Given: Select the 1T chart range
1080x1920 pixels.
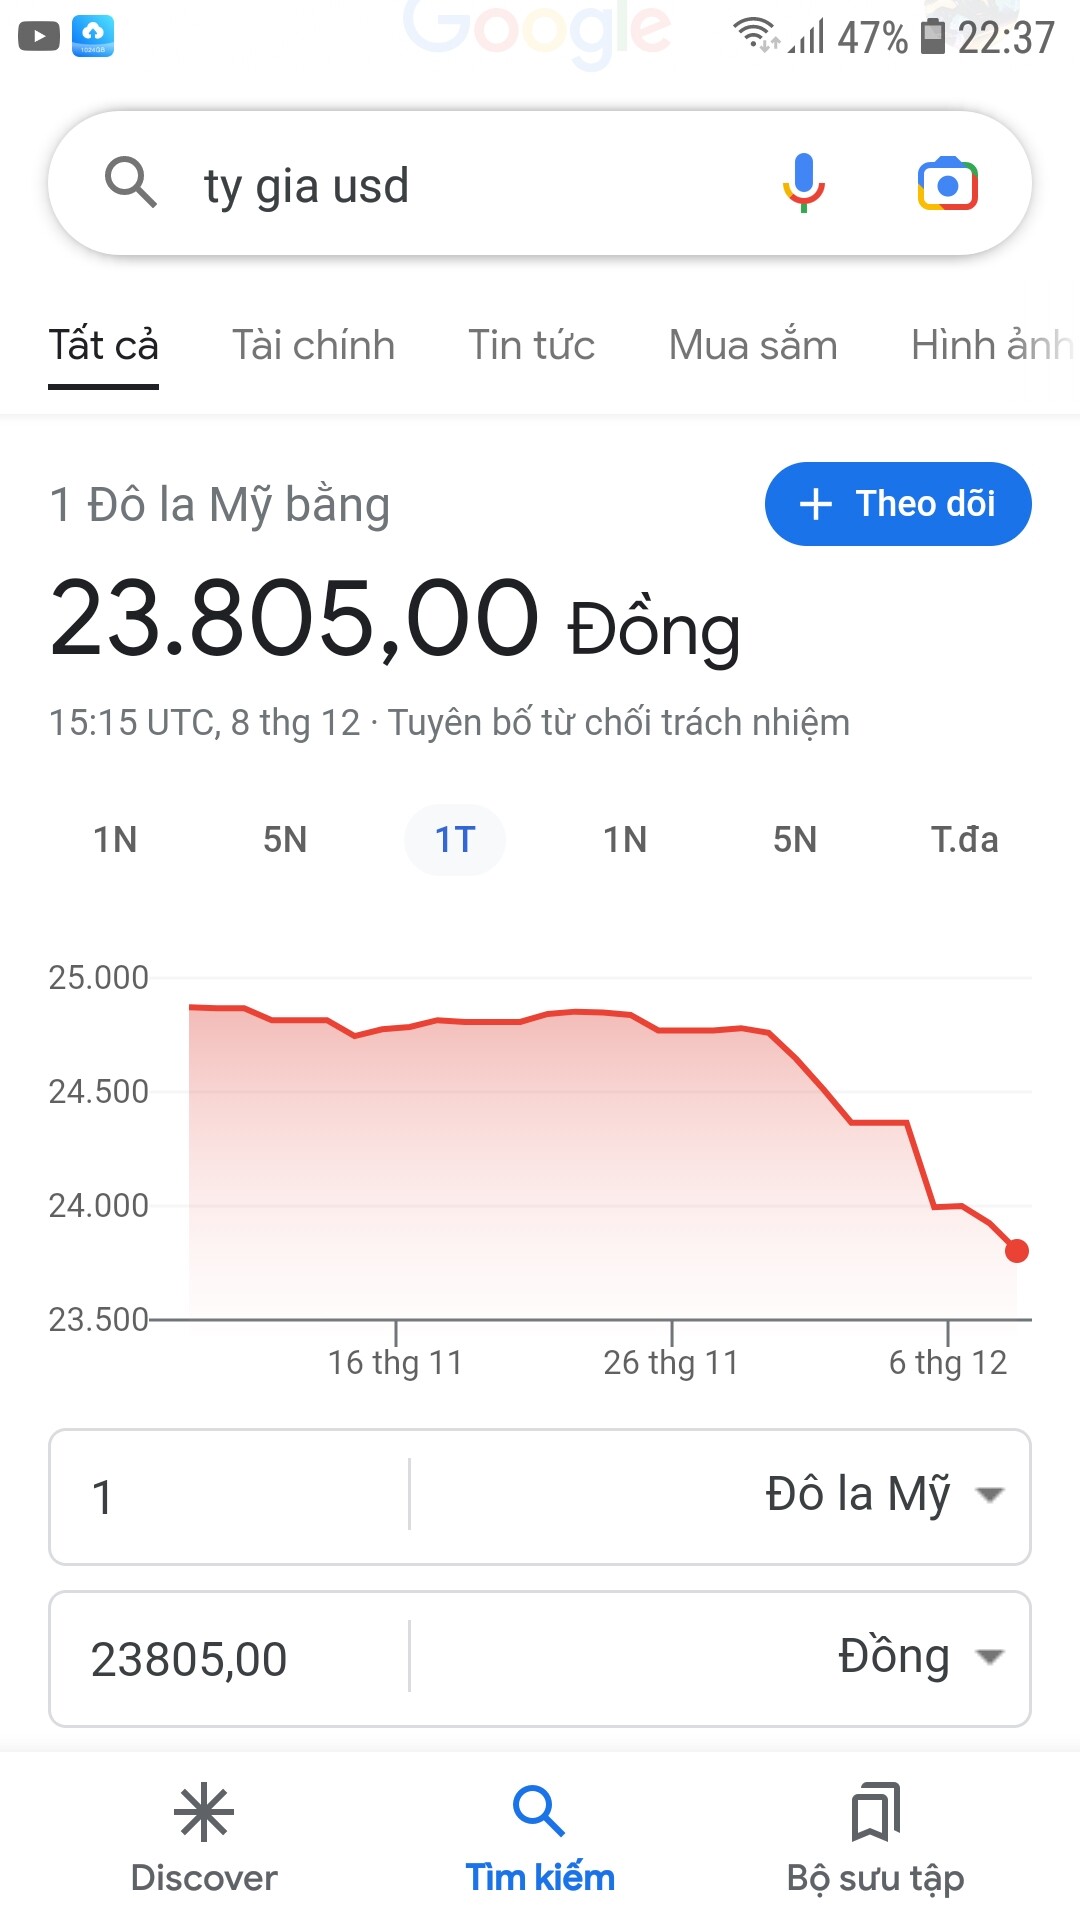Looking at the screenshot, I should pos(454,839).
